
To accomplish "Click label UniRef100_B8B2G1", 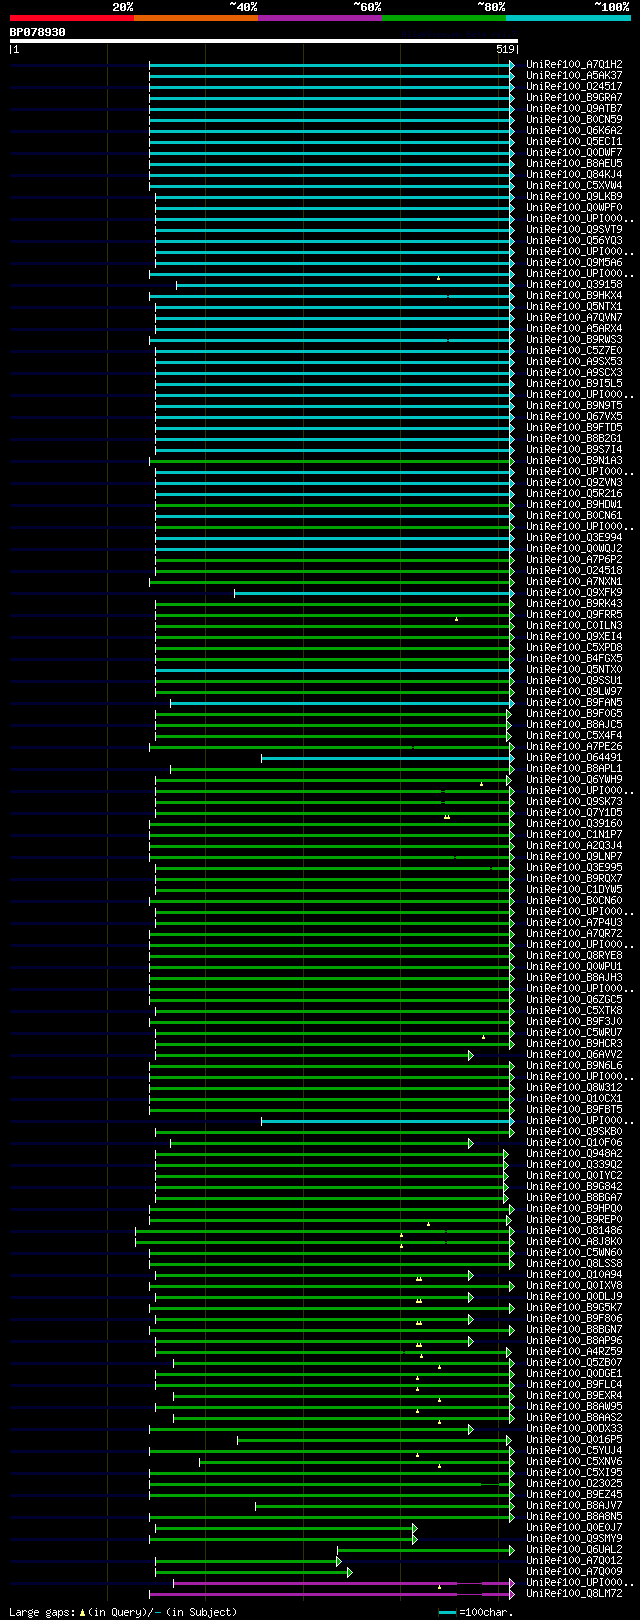I will (575, 439).
